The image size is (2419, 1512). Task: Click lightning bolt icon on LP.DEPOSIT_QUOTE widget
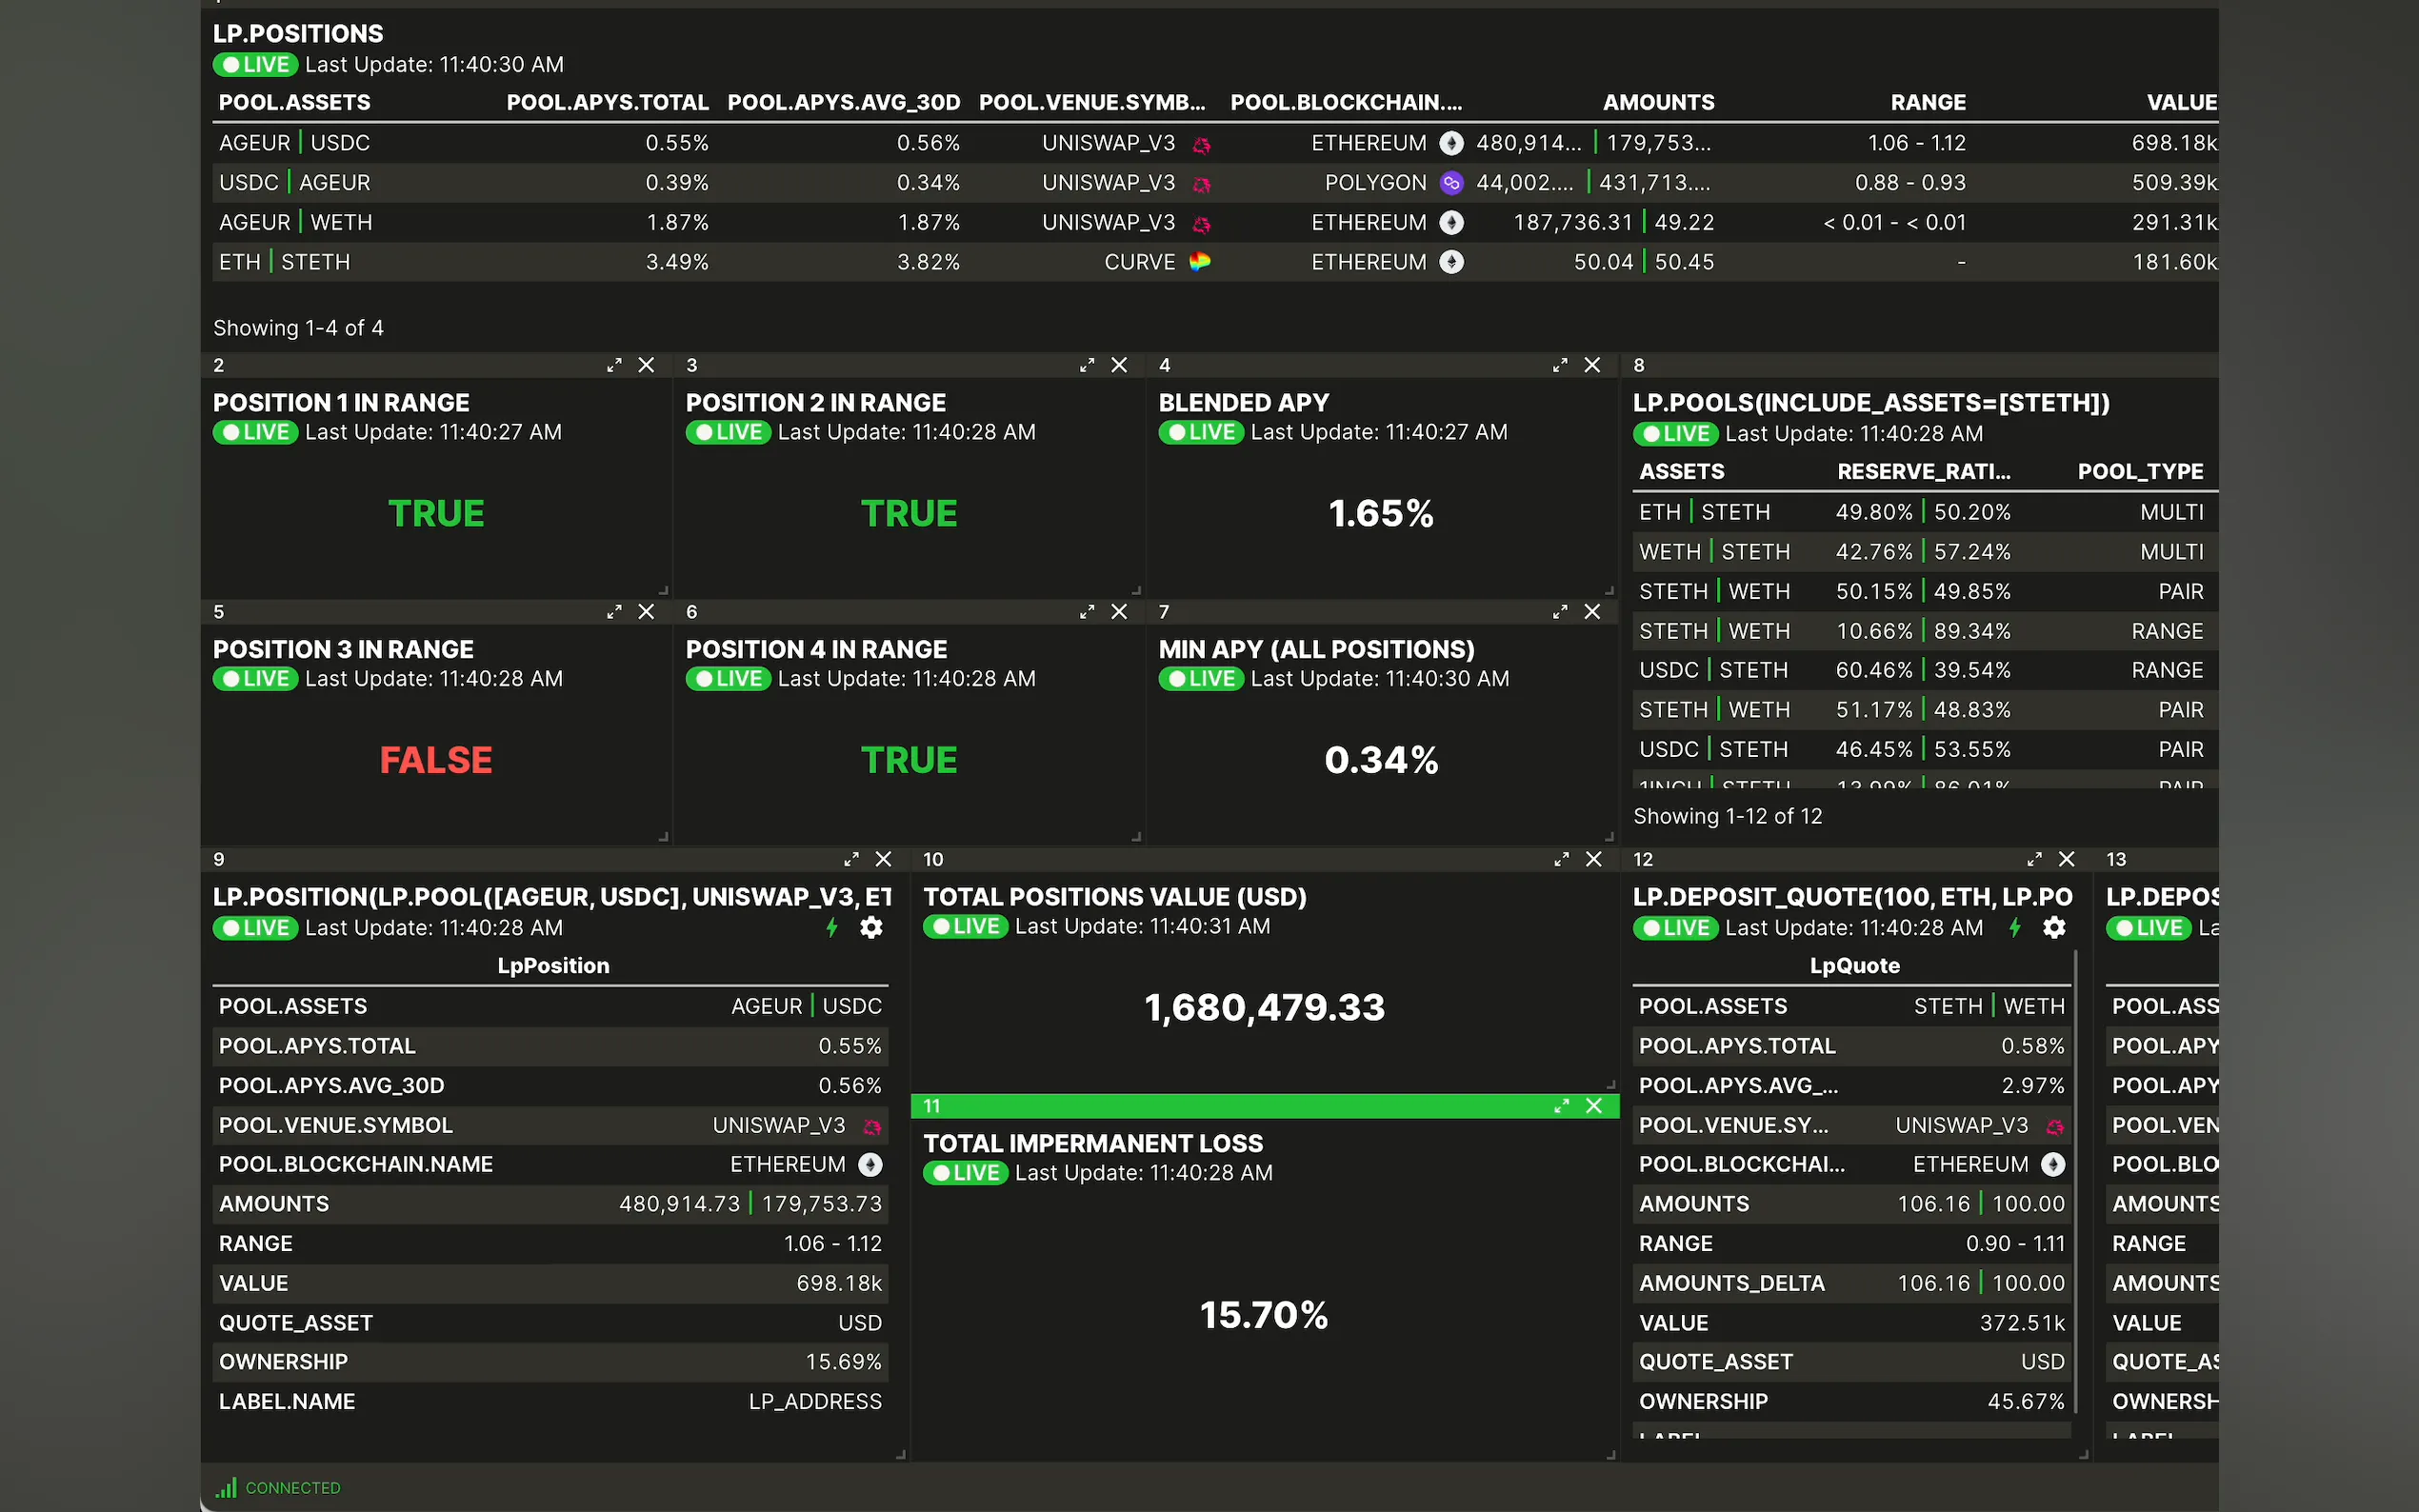pyautogui.click(x=2015, y=928)
